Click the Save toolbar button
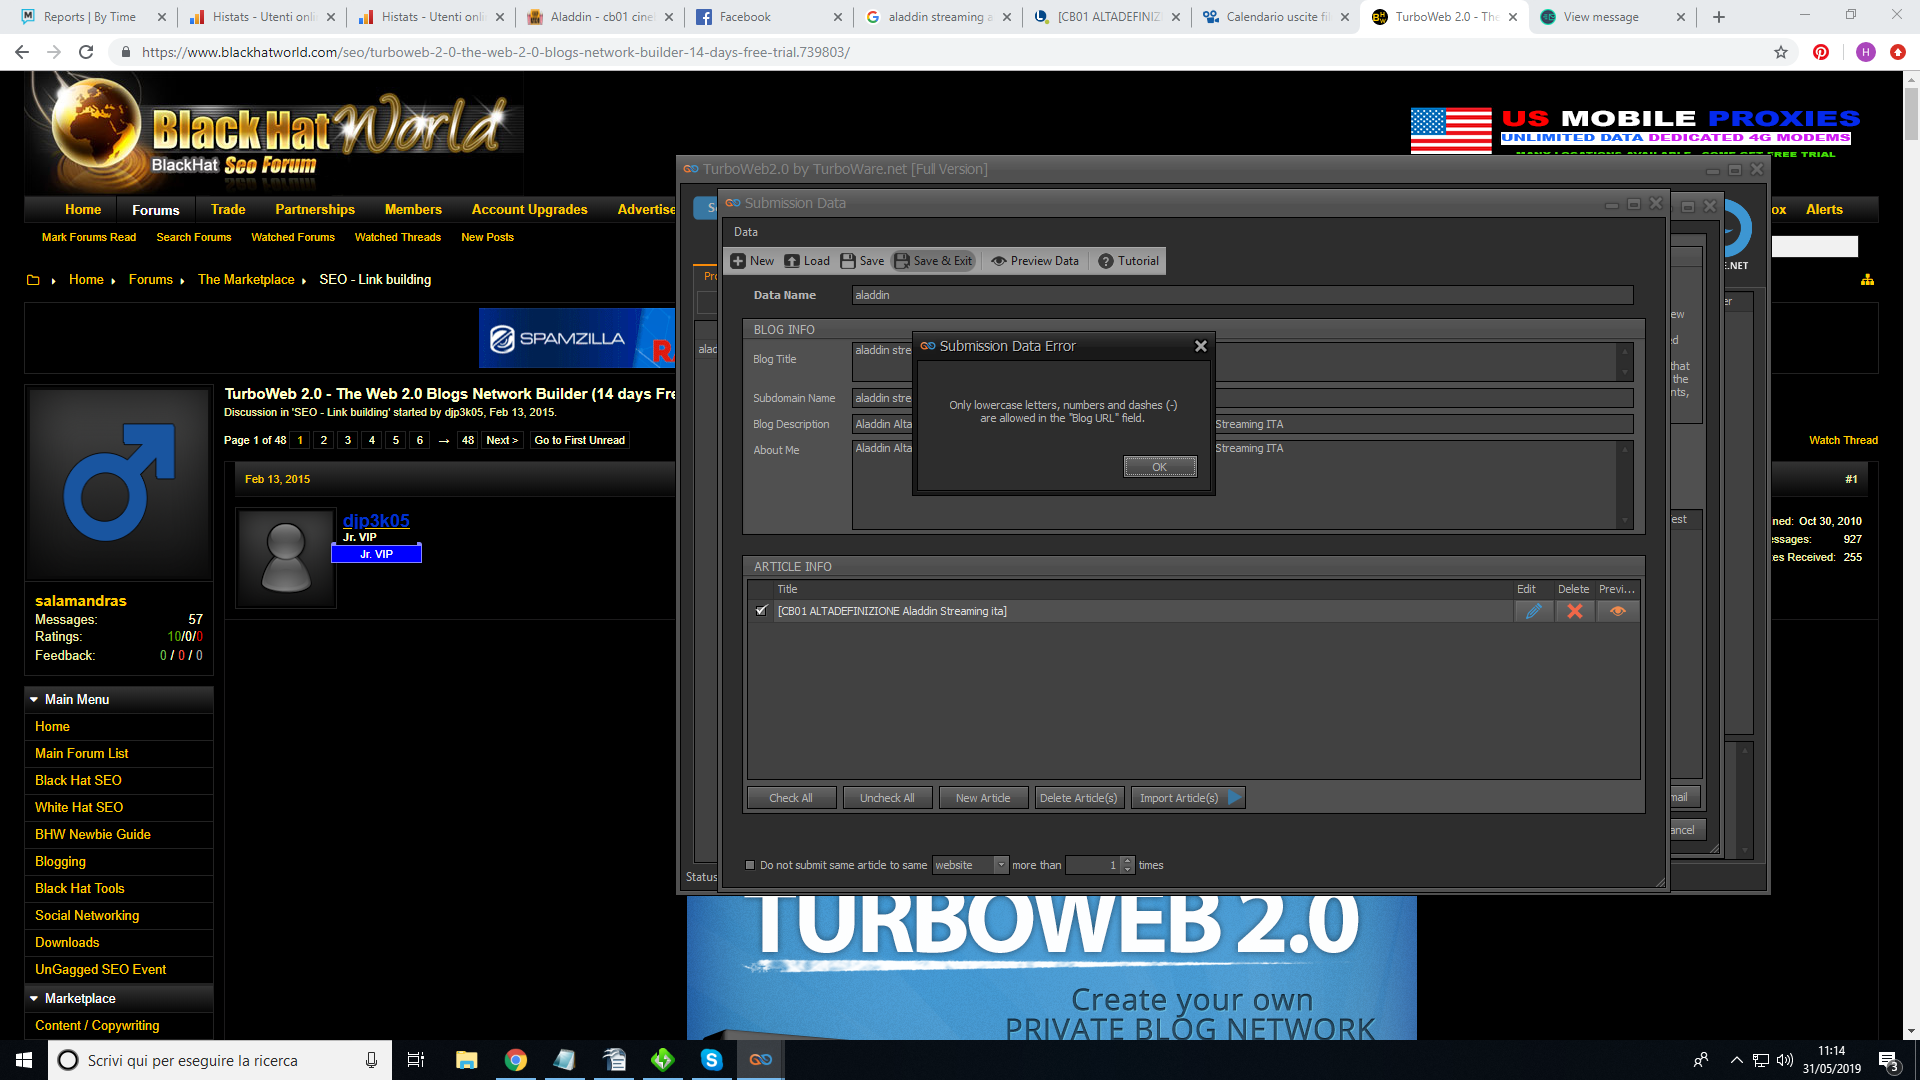Viewport: 1920px width, 1080px height. pyautogui.click(x=862, y=261)
